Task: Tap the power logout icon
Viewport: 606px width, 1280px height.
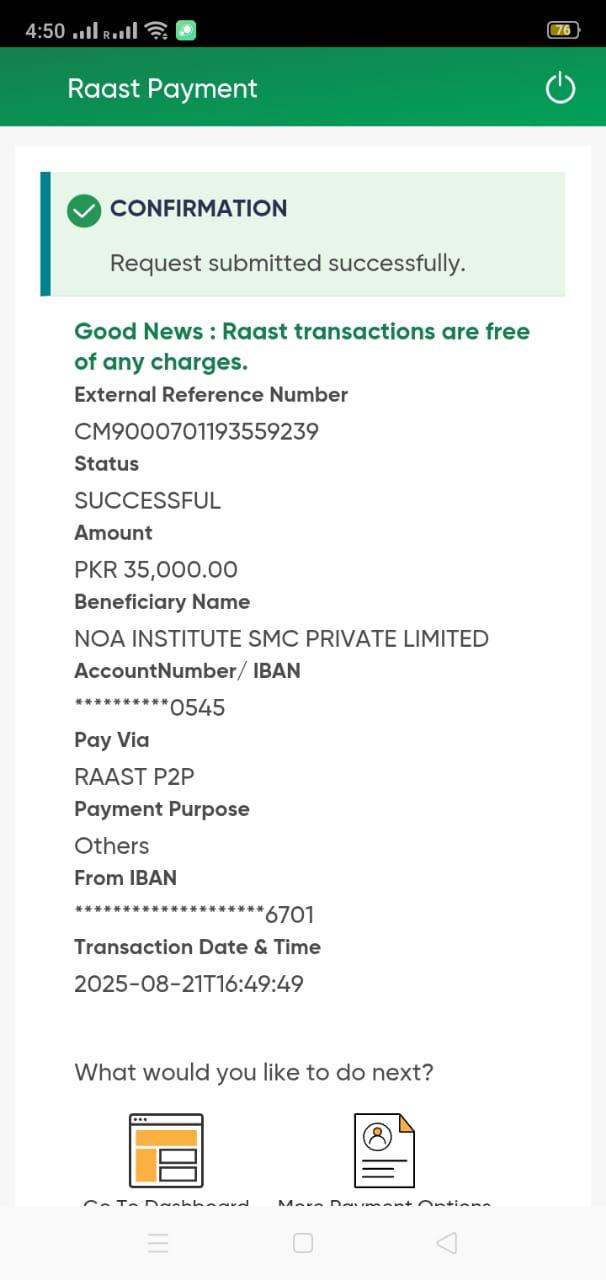Action: (560, 88)
